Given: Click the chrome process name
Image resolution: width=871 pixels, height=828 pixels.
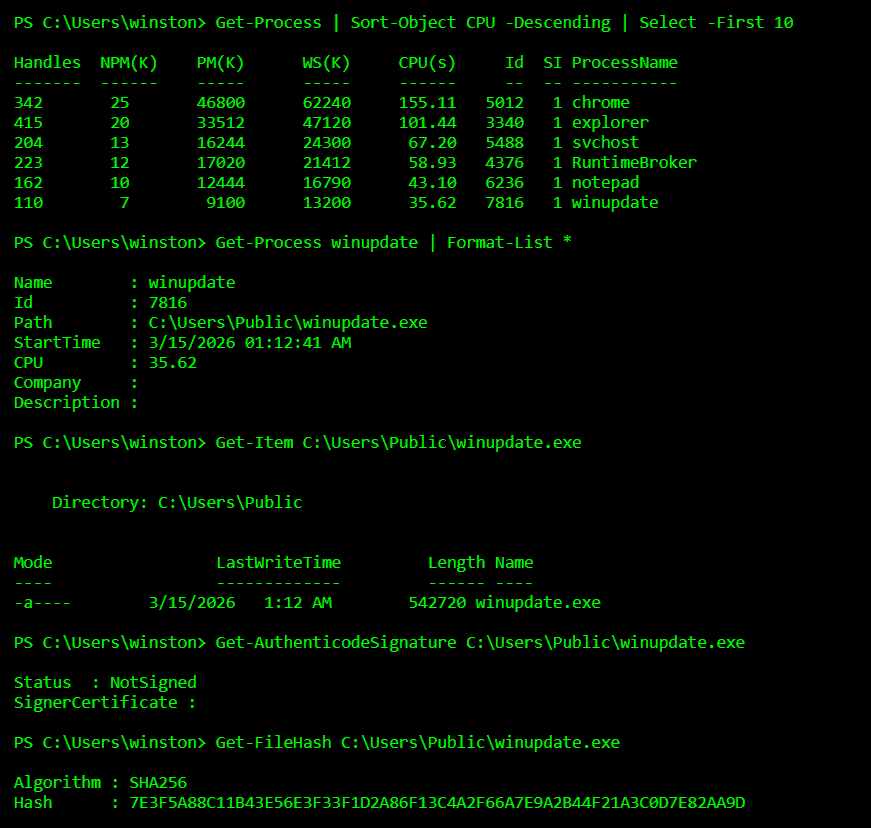Looking at the screenshot, I should click(x=600, y=103).
